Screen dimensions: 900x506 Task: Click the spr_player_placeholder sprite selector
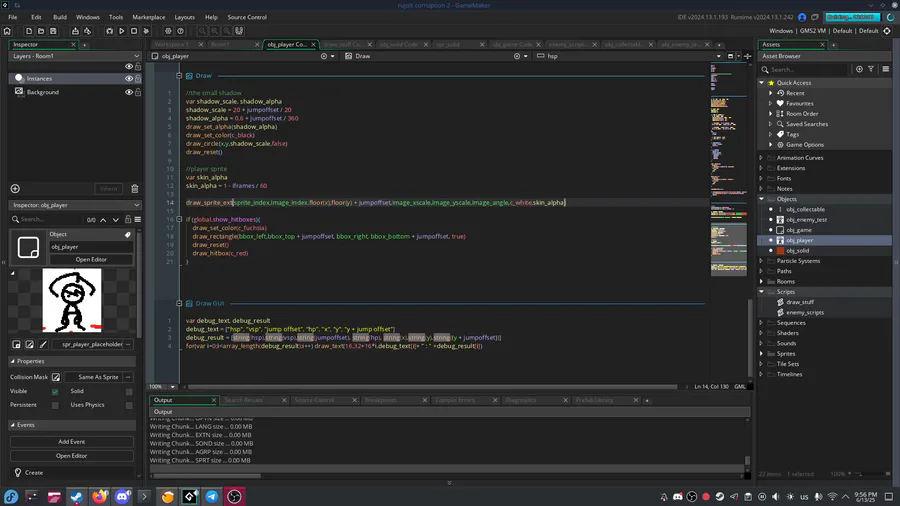coord(92,345)
